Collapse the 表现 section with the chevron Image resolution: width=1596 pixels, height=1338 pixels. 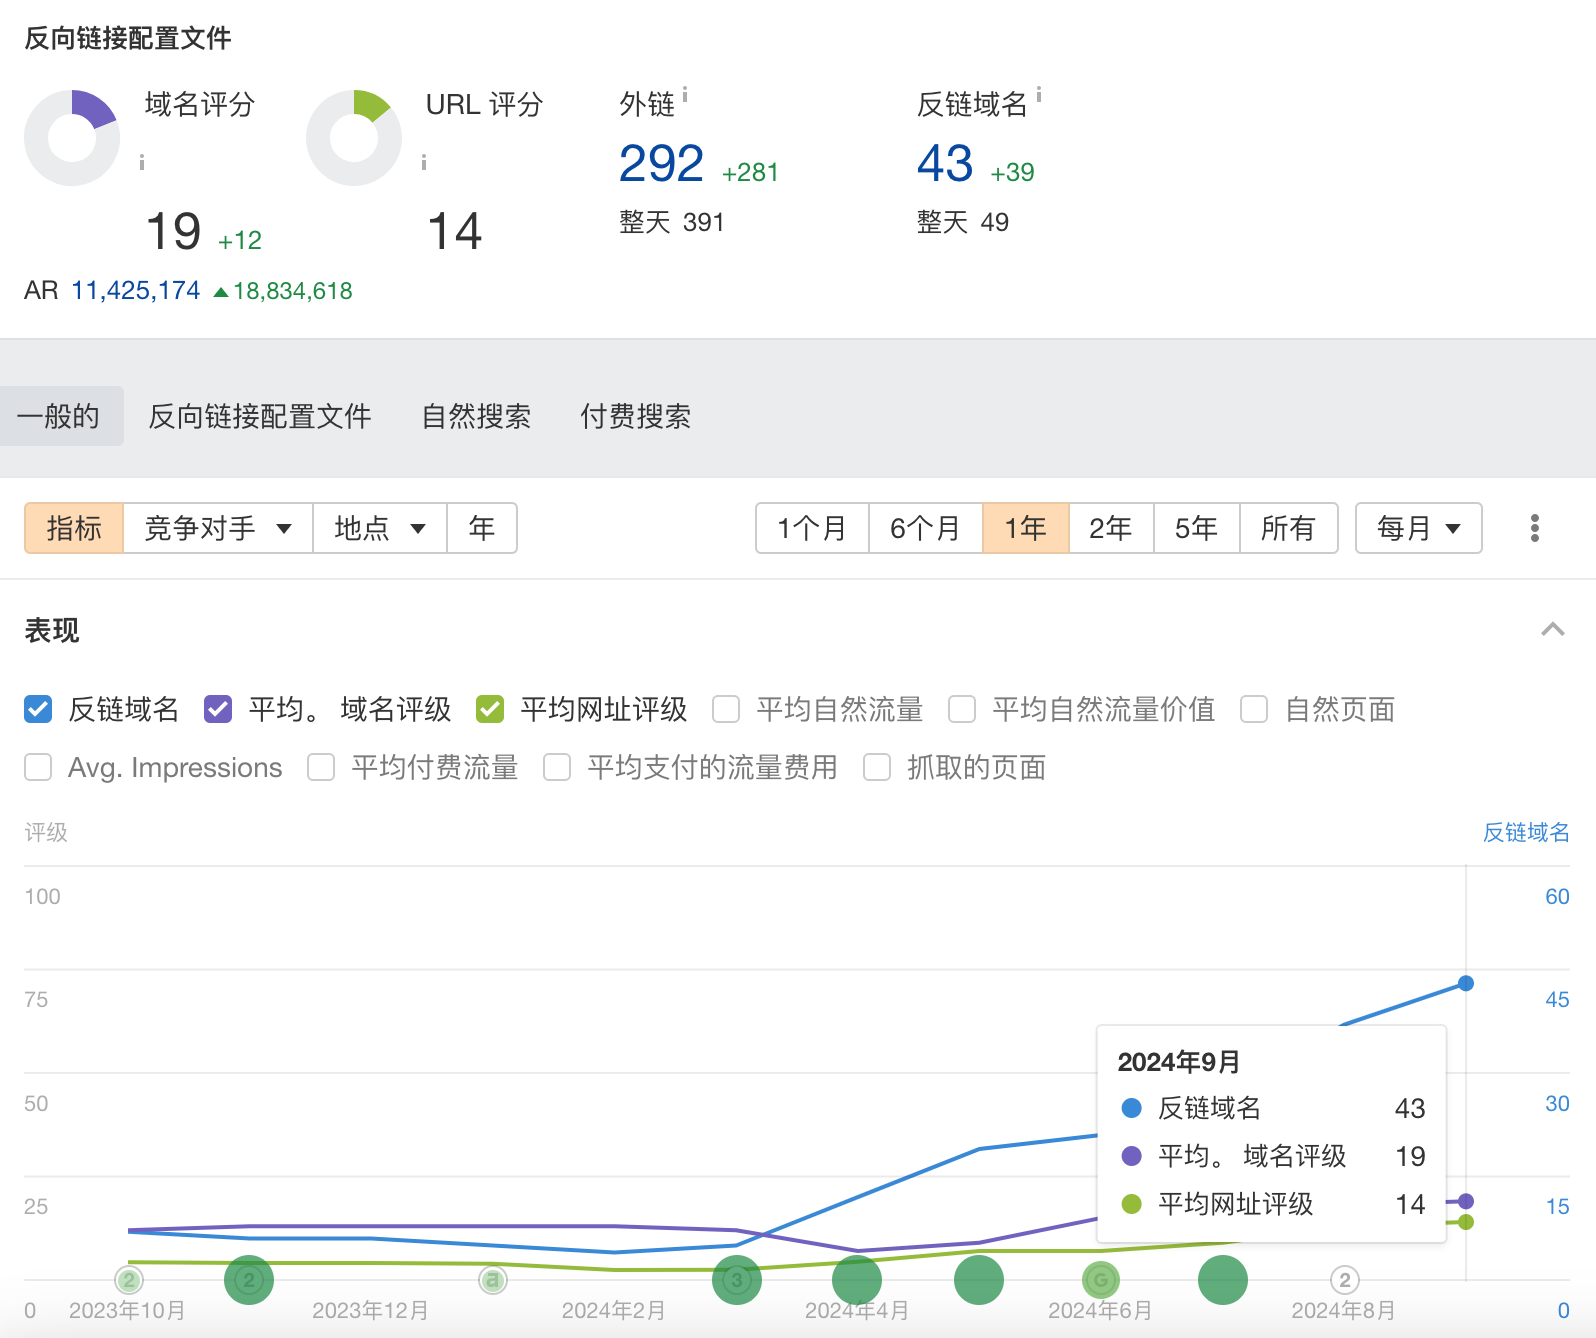(1553, 629)
